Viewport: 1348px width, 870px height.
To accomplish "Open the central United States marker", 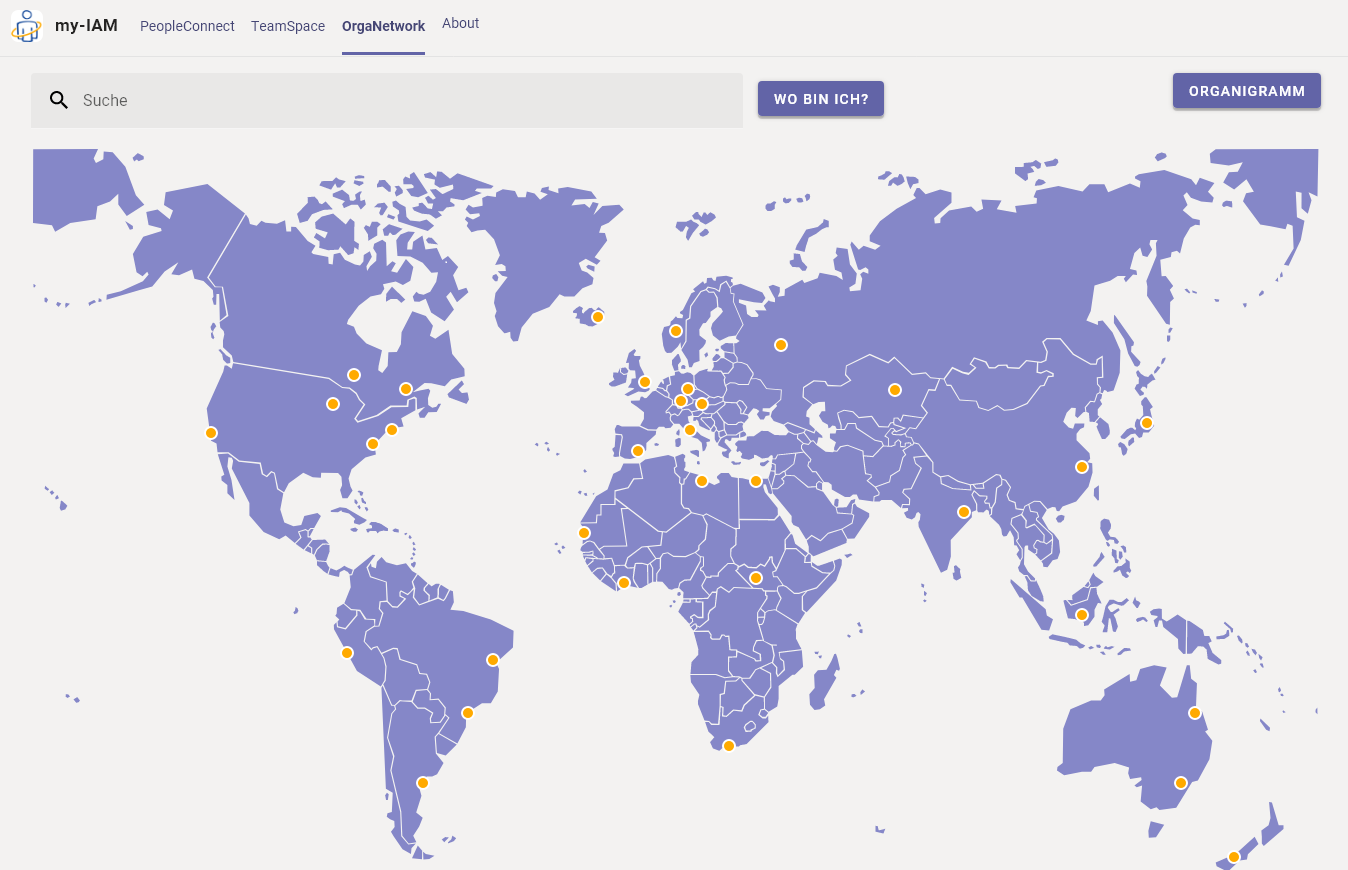I will click(333, 404).
